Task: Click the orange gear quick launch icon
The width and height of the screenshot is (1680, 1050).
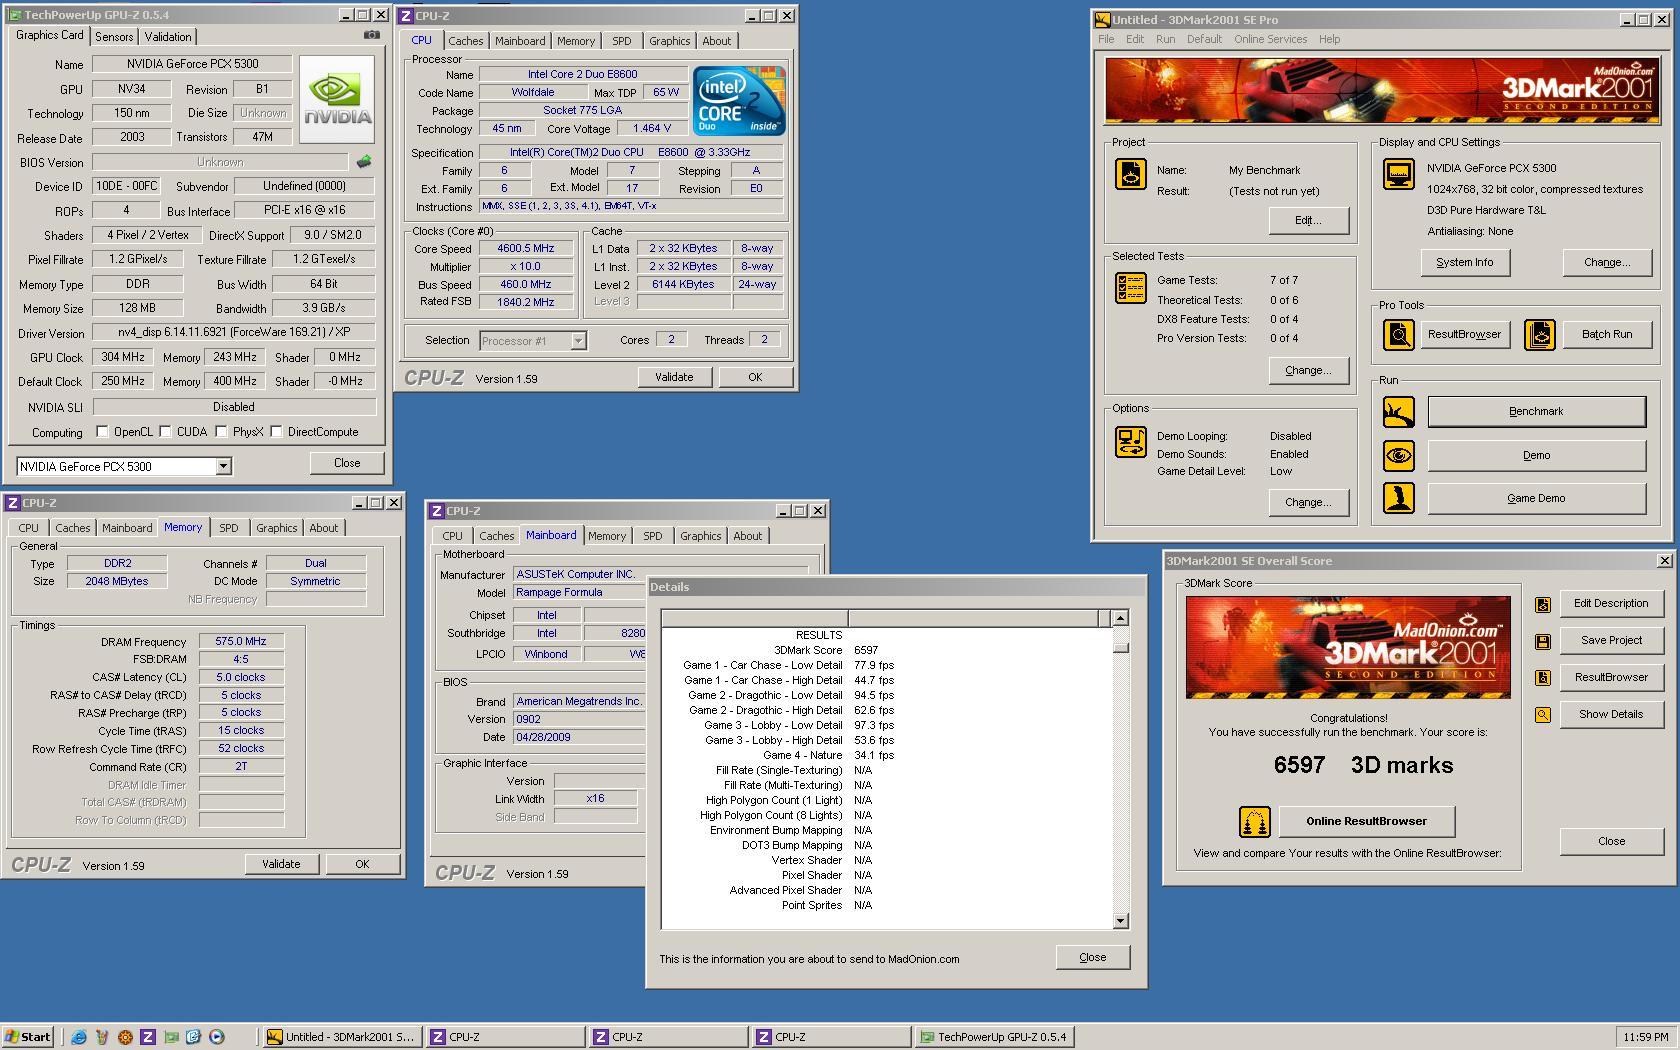Action: coord(125,1037)
